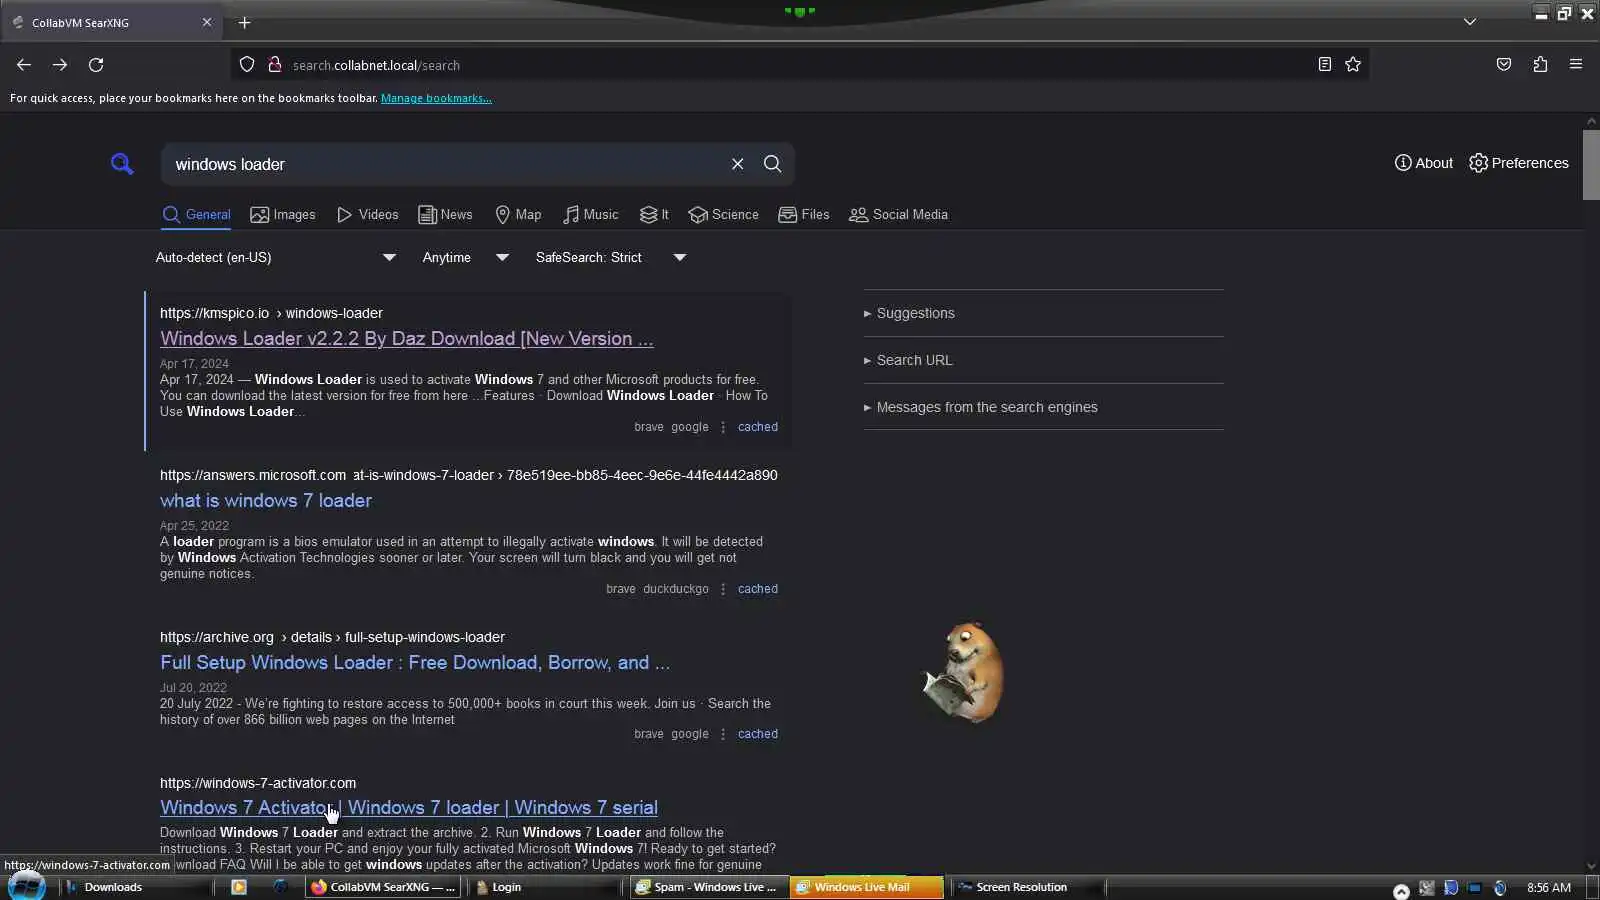This screenshot has height=900, width=1600.
Task: Open 'what is windows 7 loader' result
Action: 266,501
